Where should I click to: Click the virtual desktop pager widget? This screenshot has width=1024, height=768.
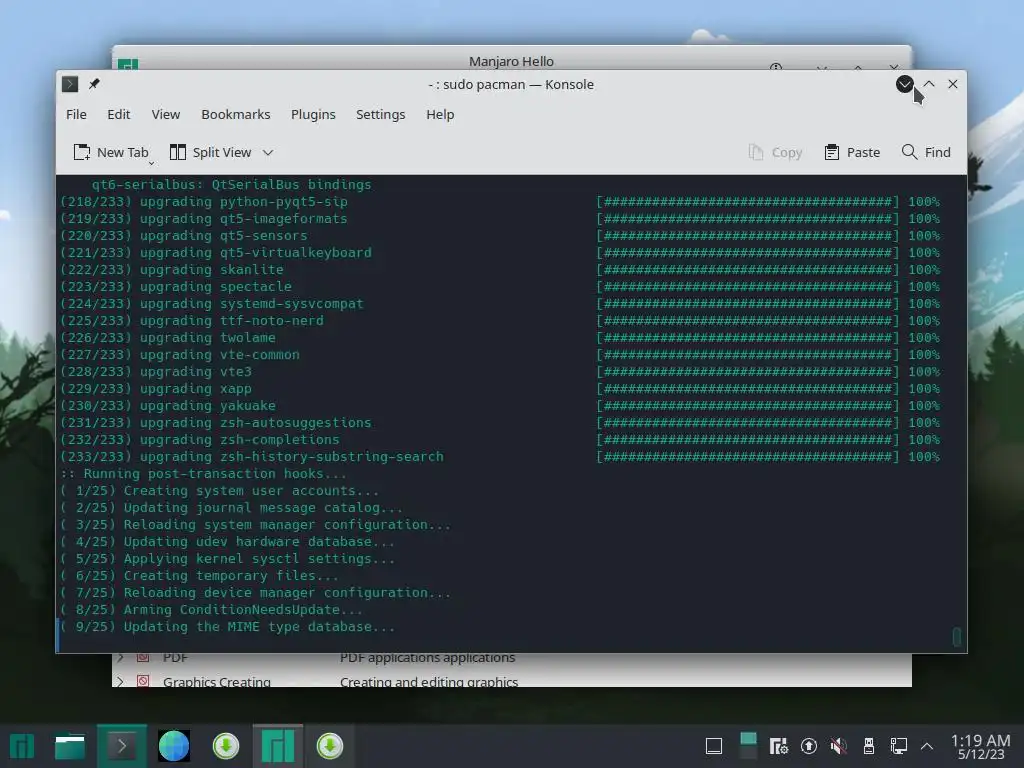coord(748,746)
